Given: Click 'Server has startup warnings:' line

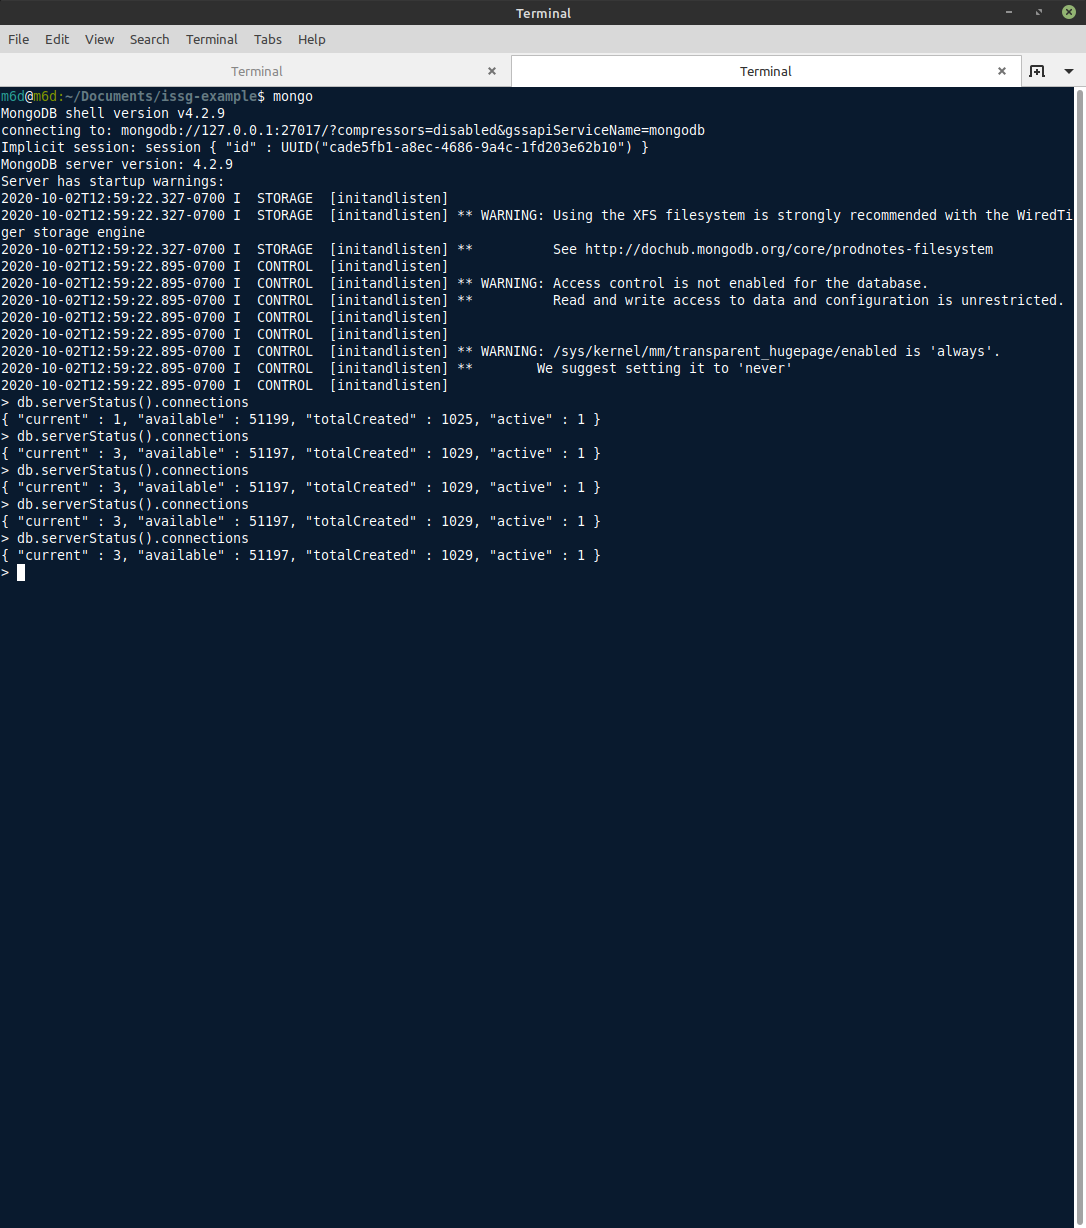Looking at the screenshot, I should (113, 181).
